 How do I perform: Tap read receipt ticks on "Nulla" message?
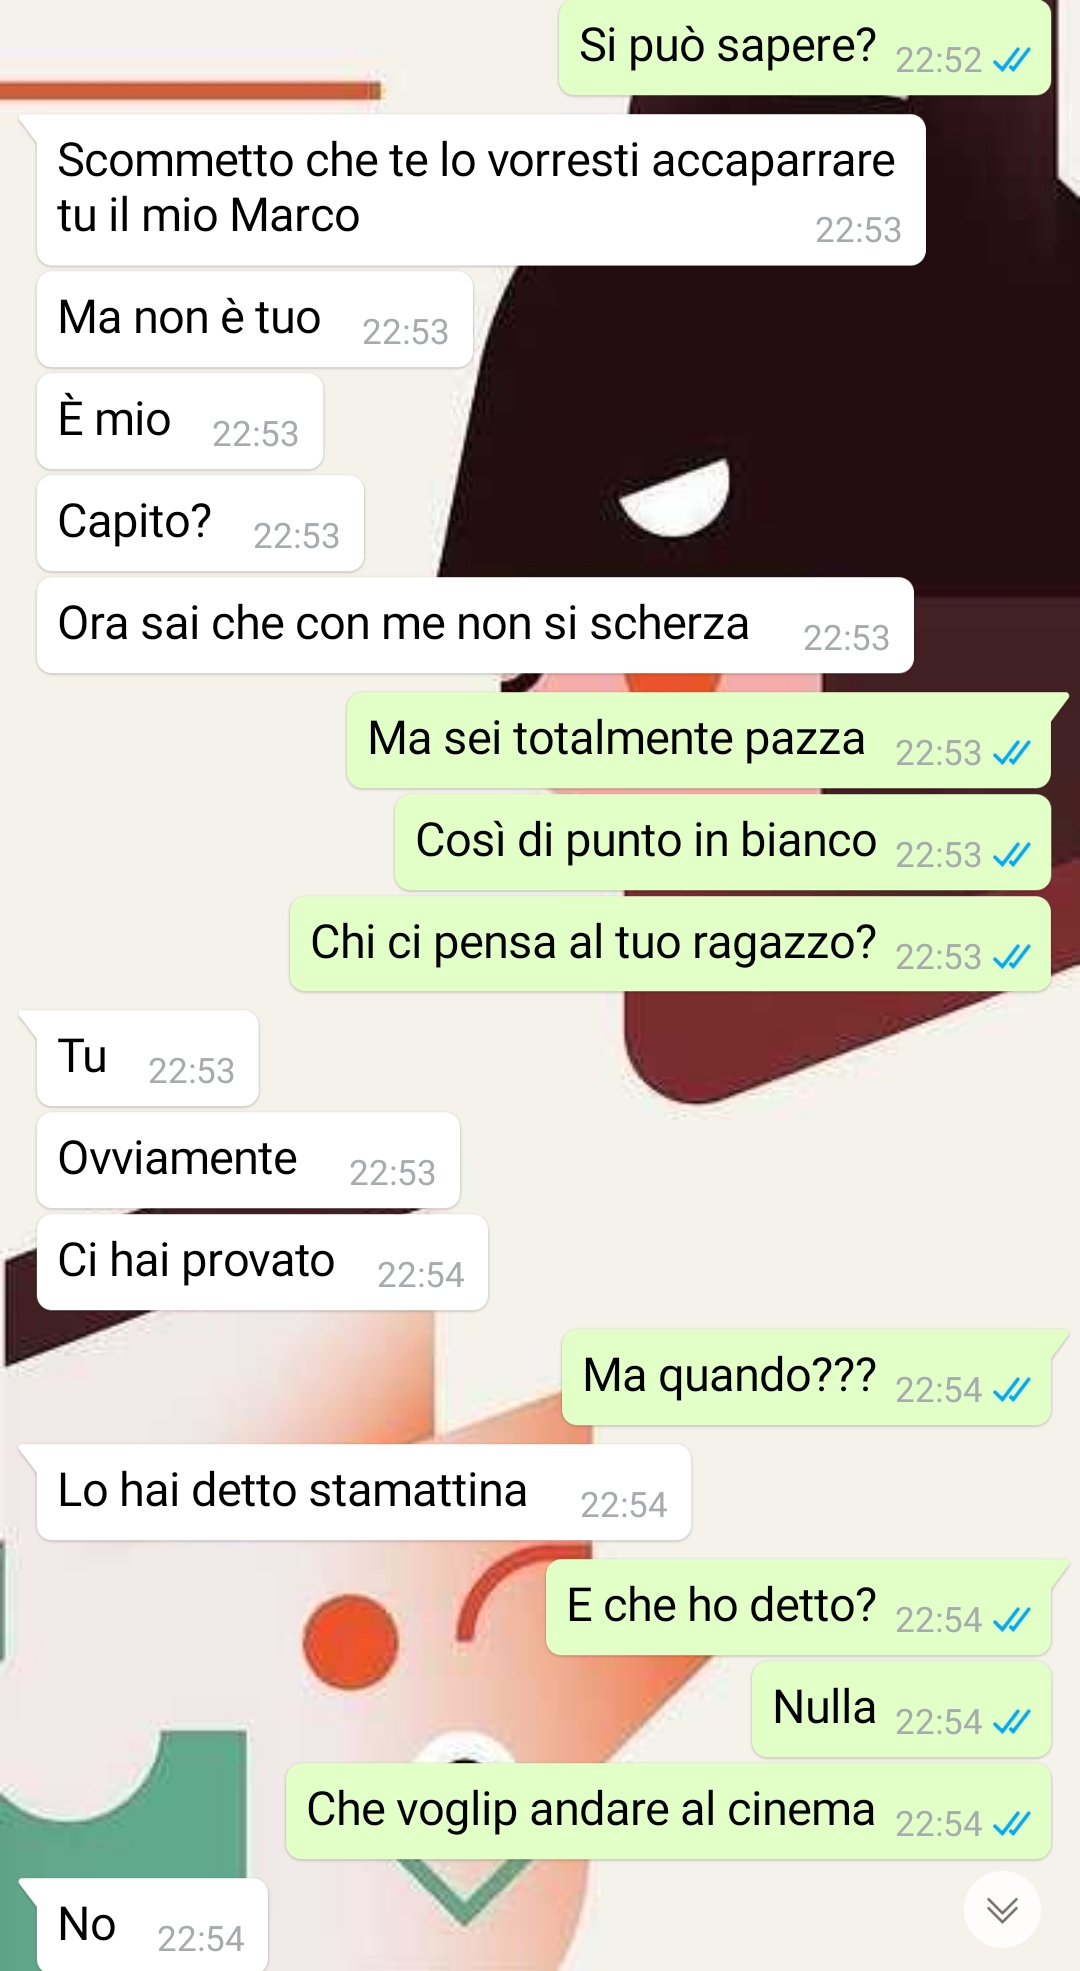pyautogui.click(x=1011, y=1722)
